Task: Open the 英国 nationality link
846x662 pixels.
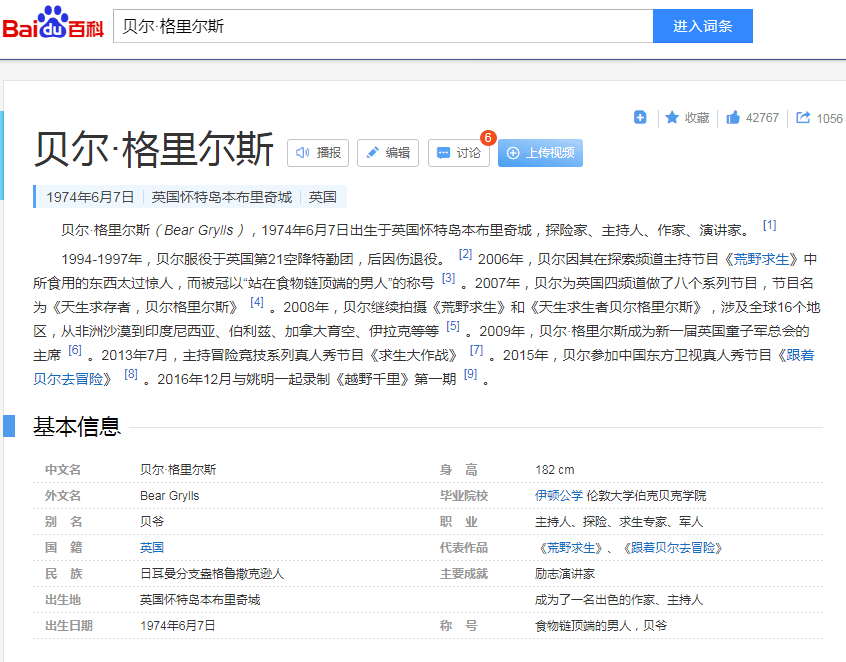Action: (x=152, y=548)
